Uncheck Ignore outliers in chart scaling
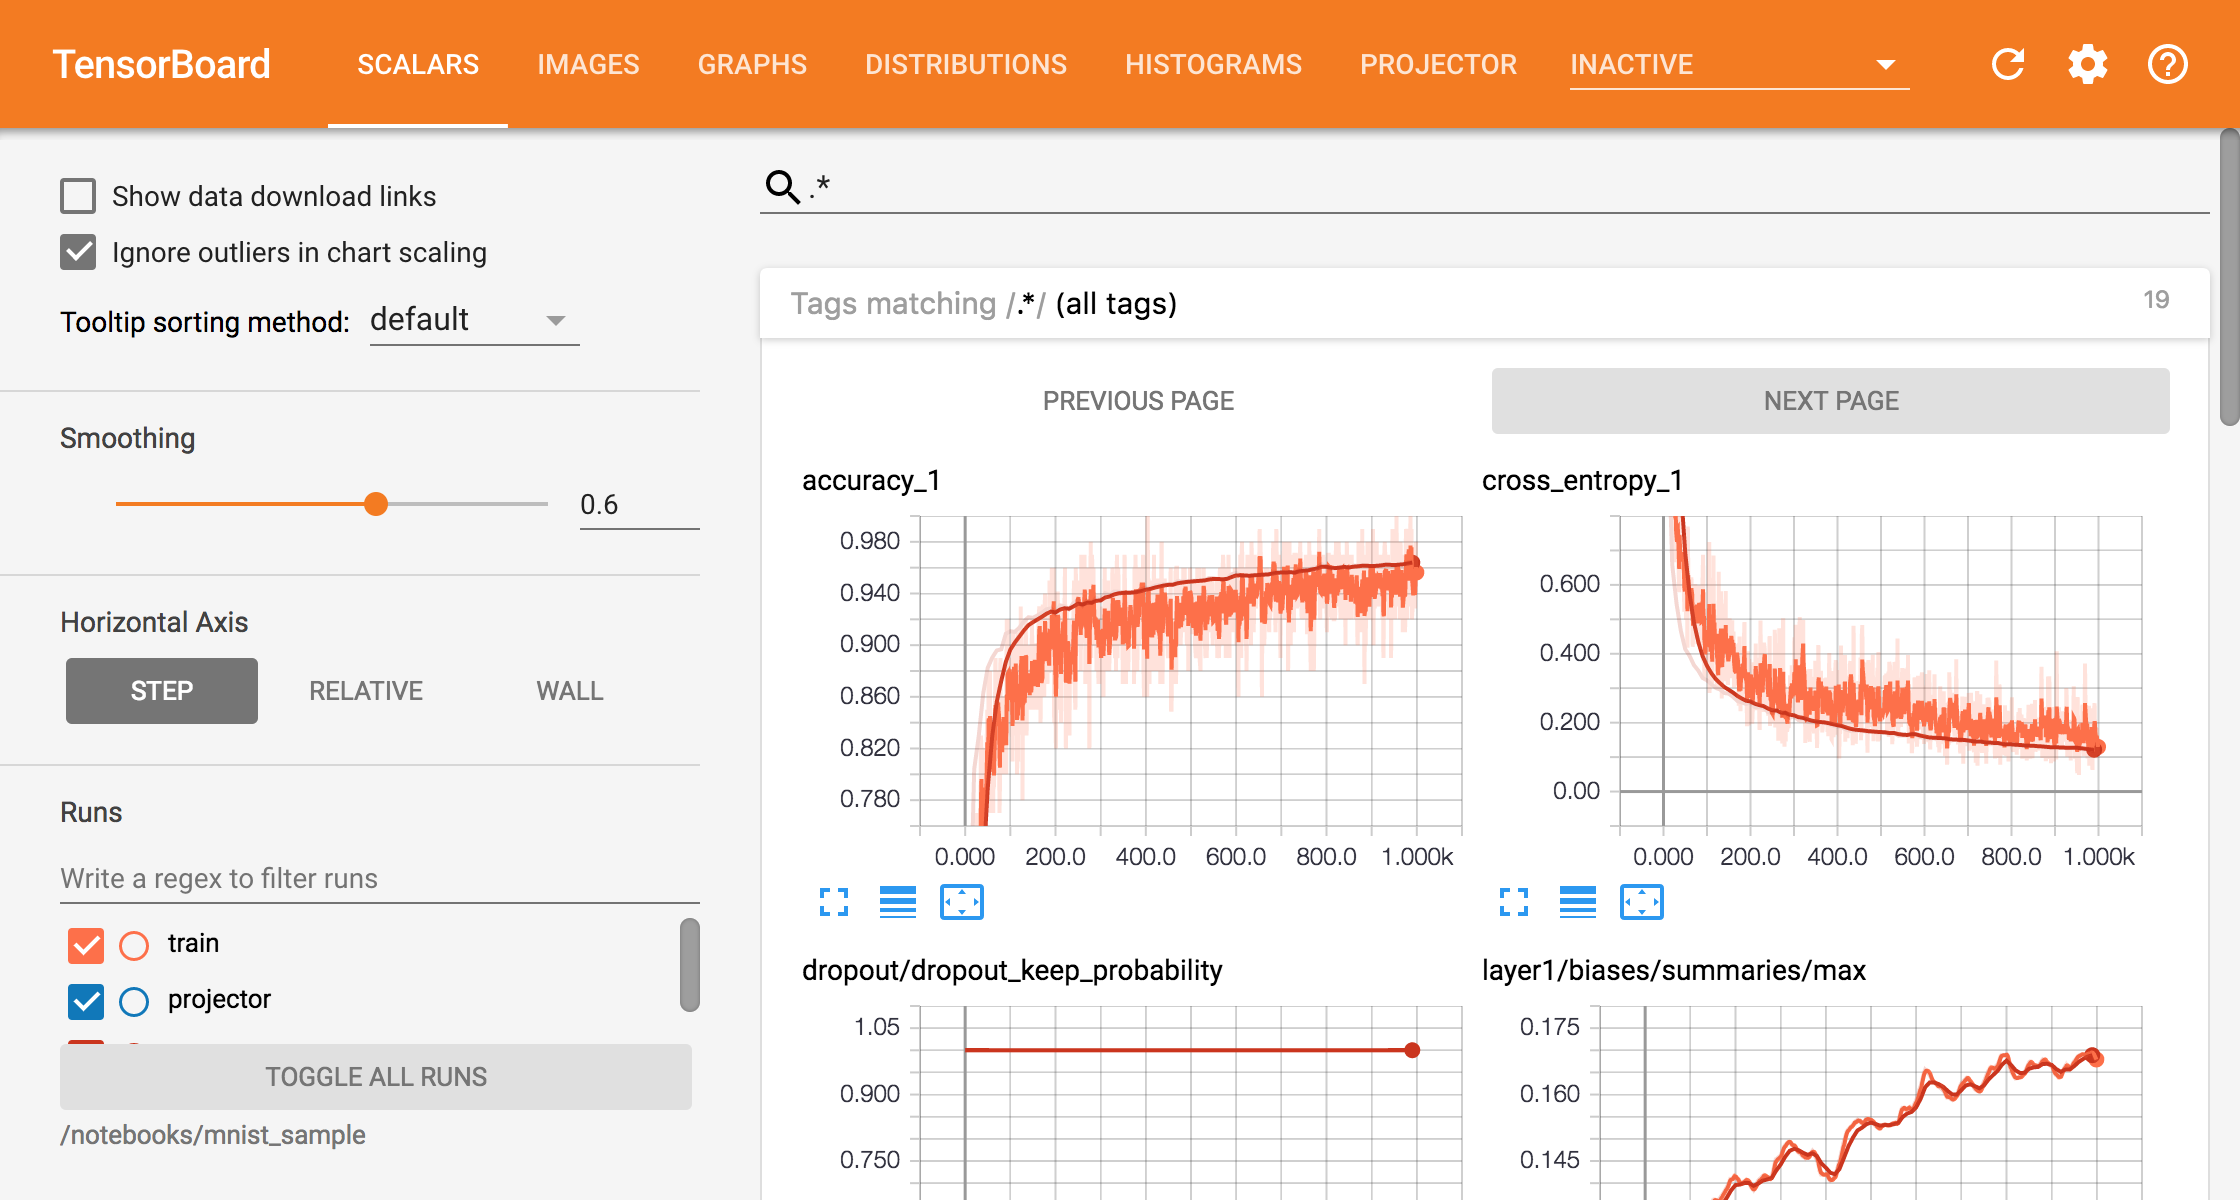Viewport: 2240px width, 1200px height. tap(78, 252)
